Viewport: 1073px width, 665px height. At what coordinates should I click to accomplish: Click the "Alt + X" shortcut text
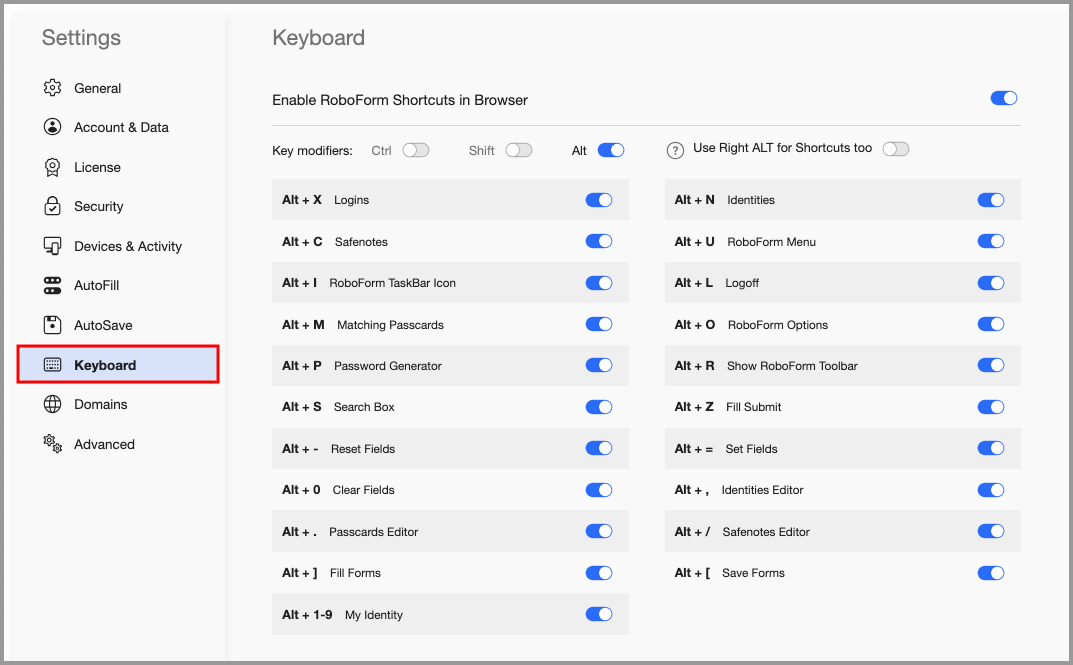(x=302, y=200)
